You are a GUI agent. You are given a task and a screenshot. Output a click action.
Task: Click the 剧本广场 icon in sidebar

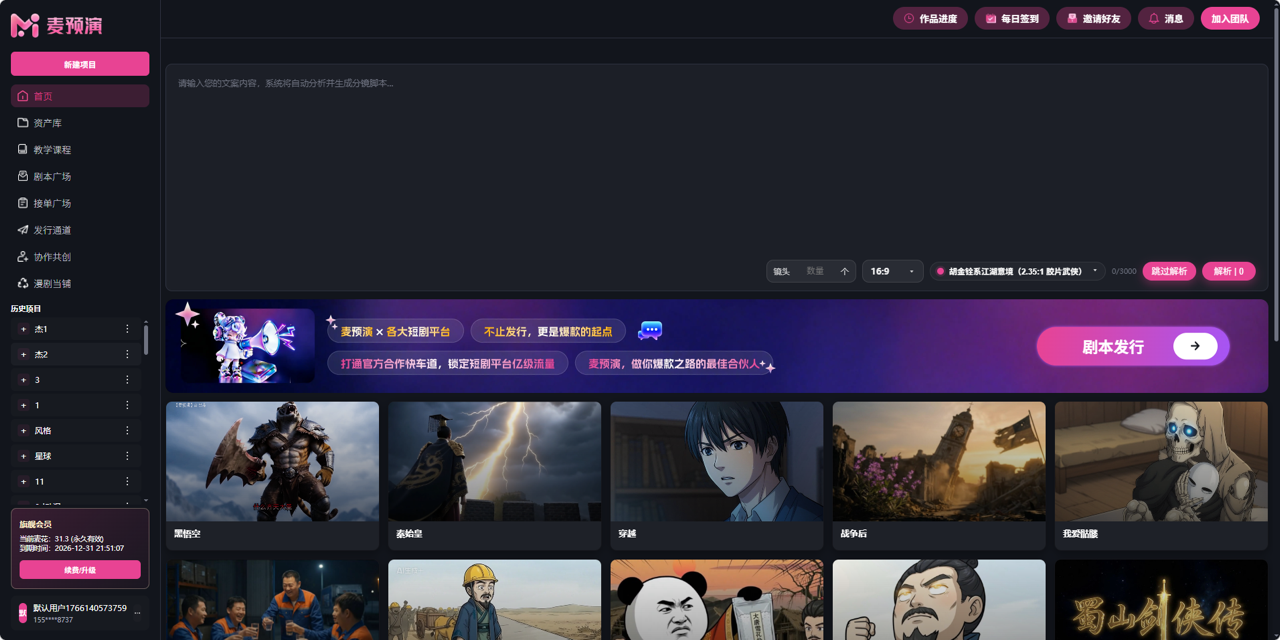click(x=23, y=177)
